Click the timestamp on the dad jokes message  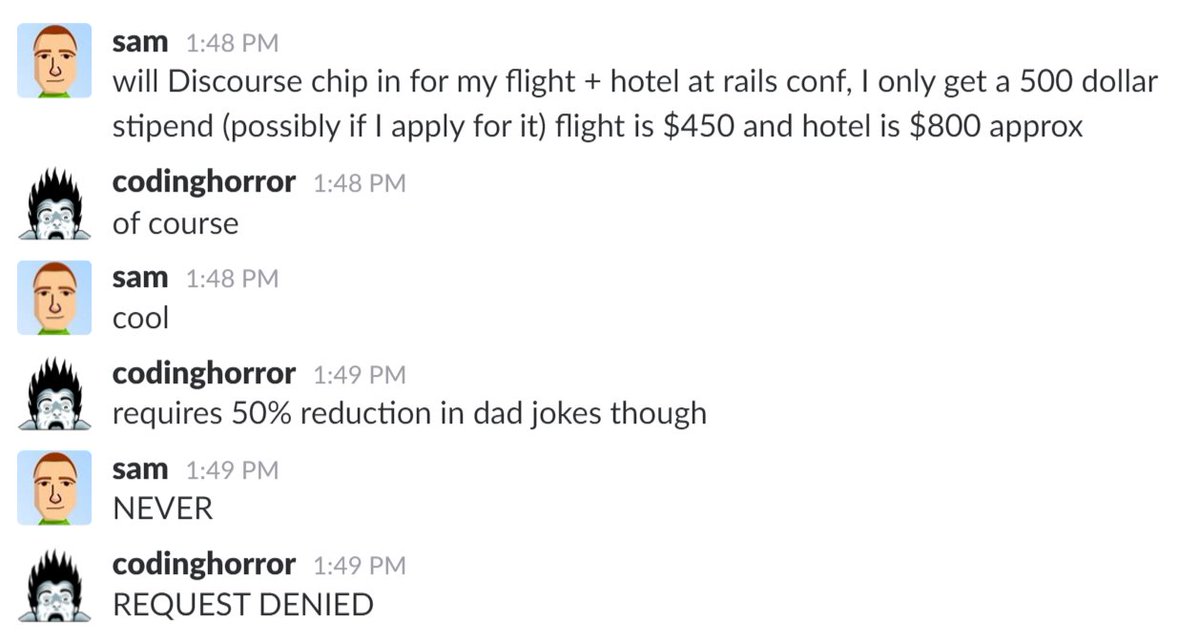(359, 376)
